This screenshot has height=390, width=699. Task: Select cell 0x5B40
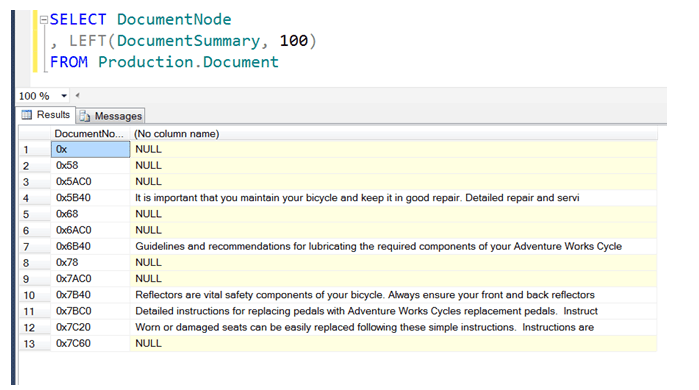pyautogui.click(x=90, y=197)
